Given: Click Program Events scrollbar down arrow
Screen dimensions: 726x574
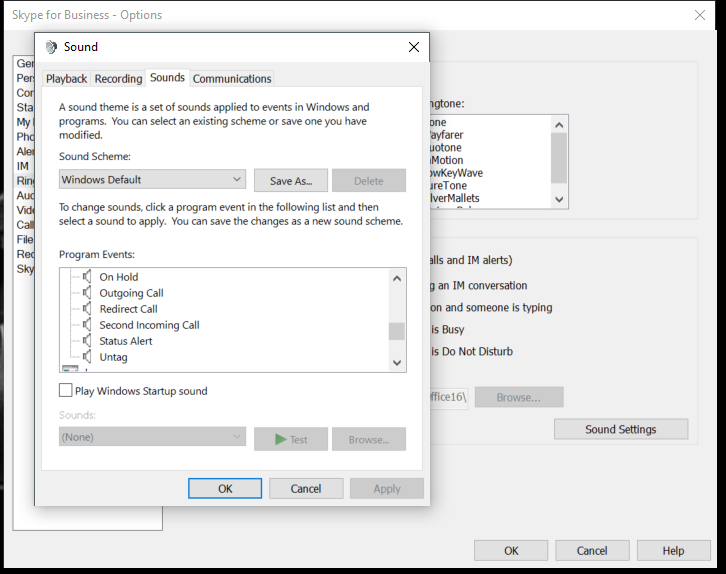Looking at the screenshot, I should (x=397, y=362).
